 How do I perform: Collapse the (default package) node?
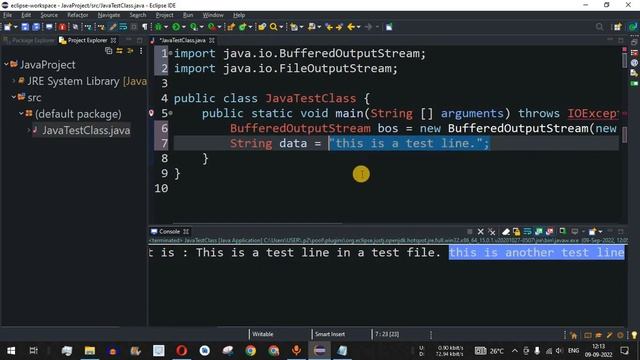pos(21,113)
